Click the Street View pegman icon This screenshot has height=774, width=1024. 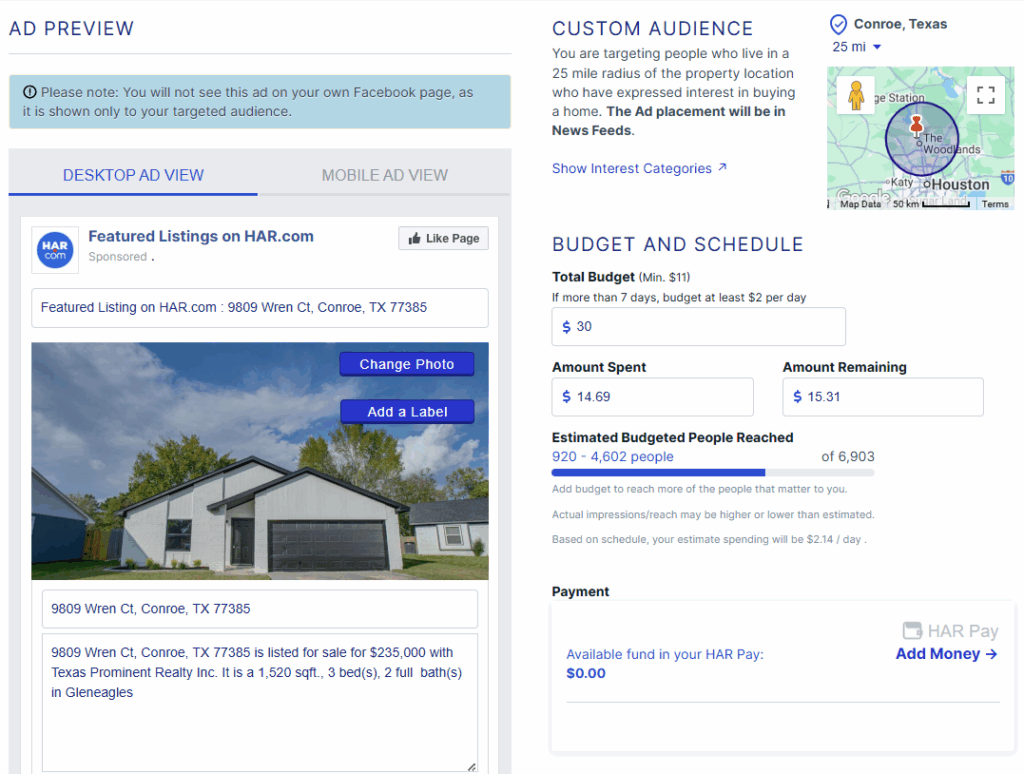pos(855,95)
